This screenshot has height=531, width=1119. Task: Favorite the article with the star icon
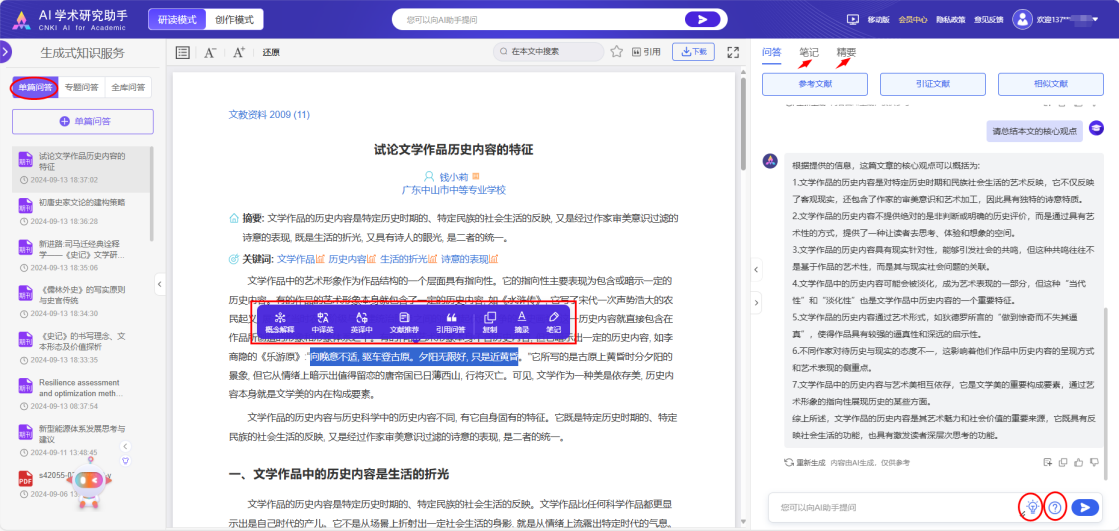tap(617, 52)
